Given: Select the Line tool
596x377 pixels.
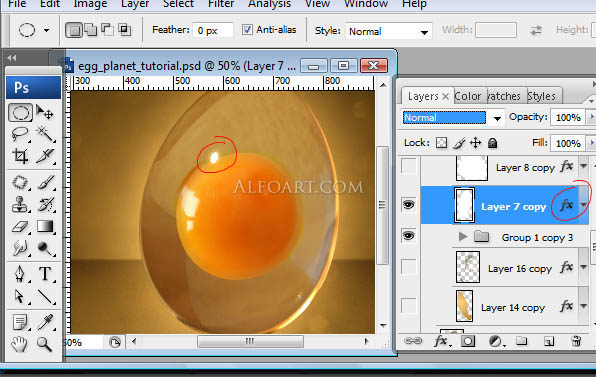Looking at the screenshot, I should 45,297.
